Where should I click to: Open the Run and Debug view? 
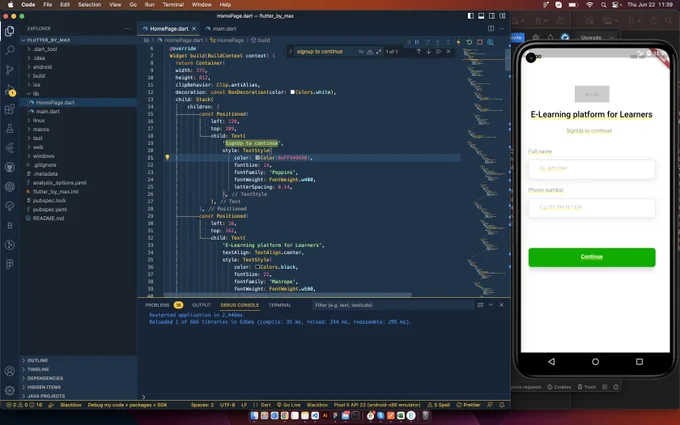[10, 90]
